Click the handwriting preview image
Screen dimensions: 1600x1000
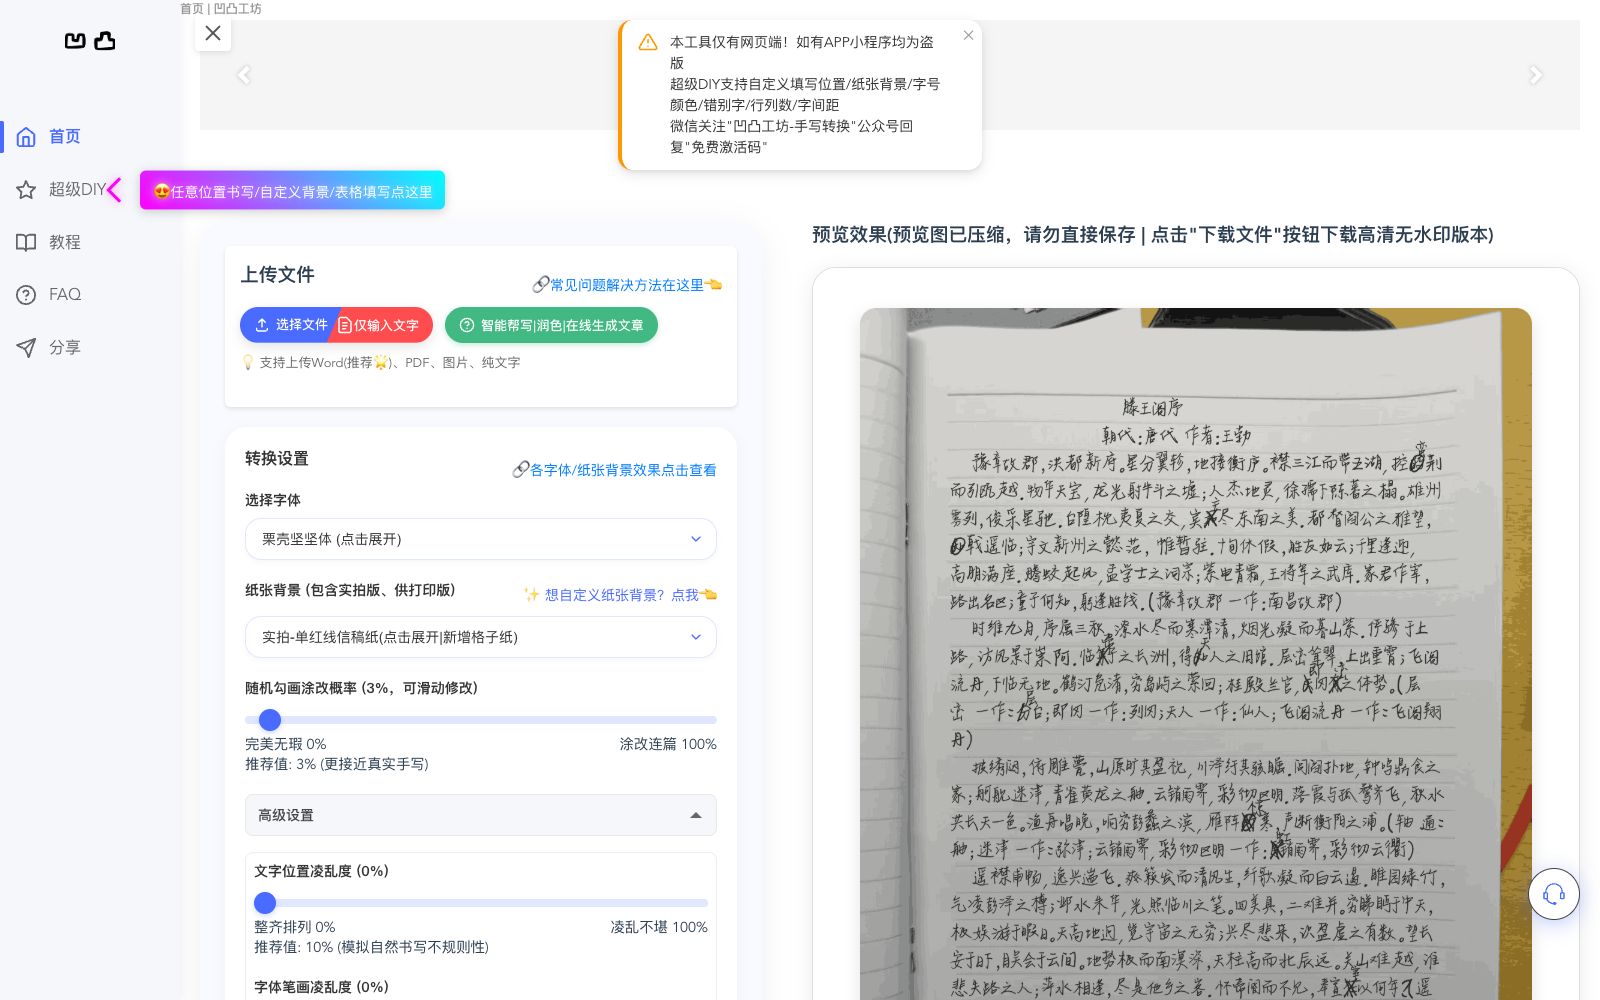[x=1196, y=654]
